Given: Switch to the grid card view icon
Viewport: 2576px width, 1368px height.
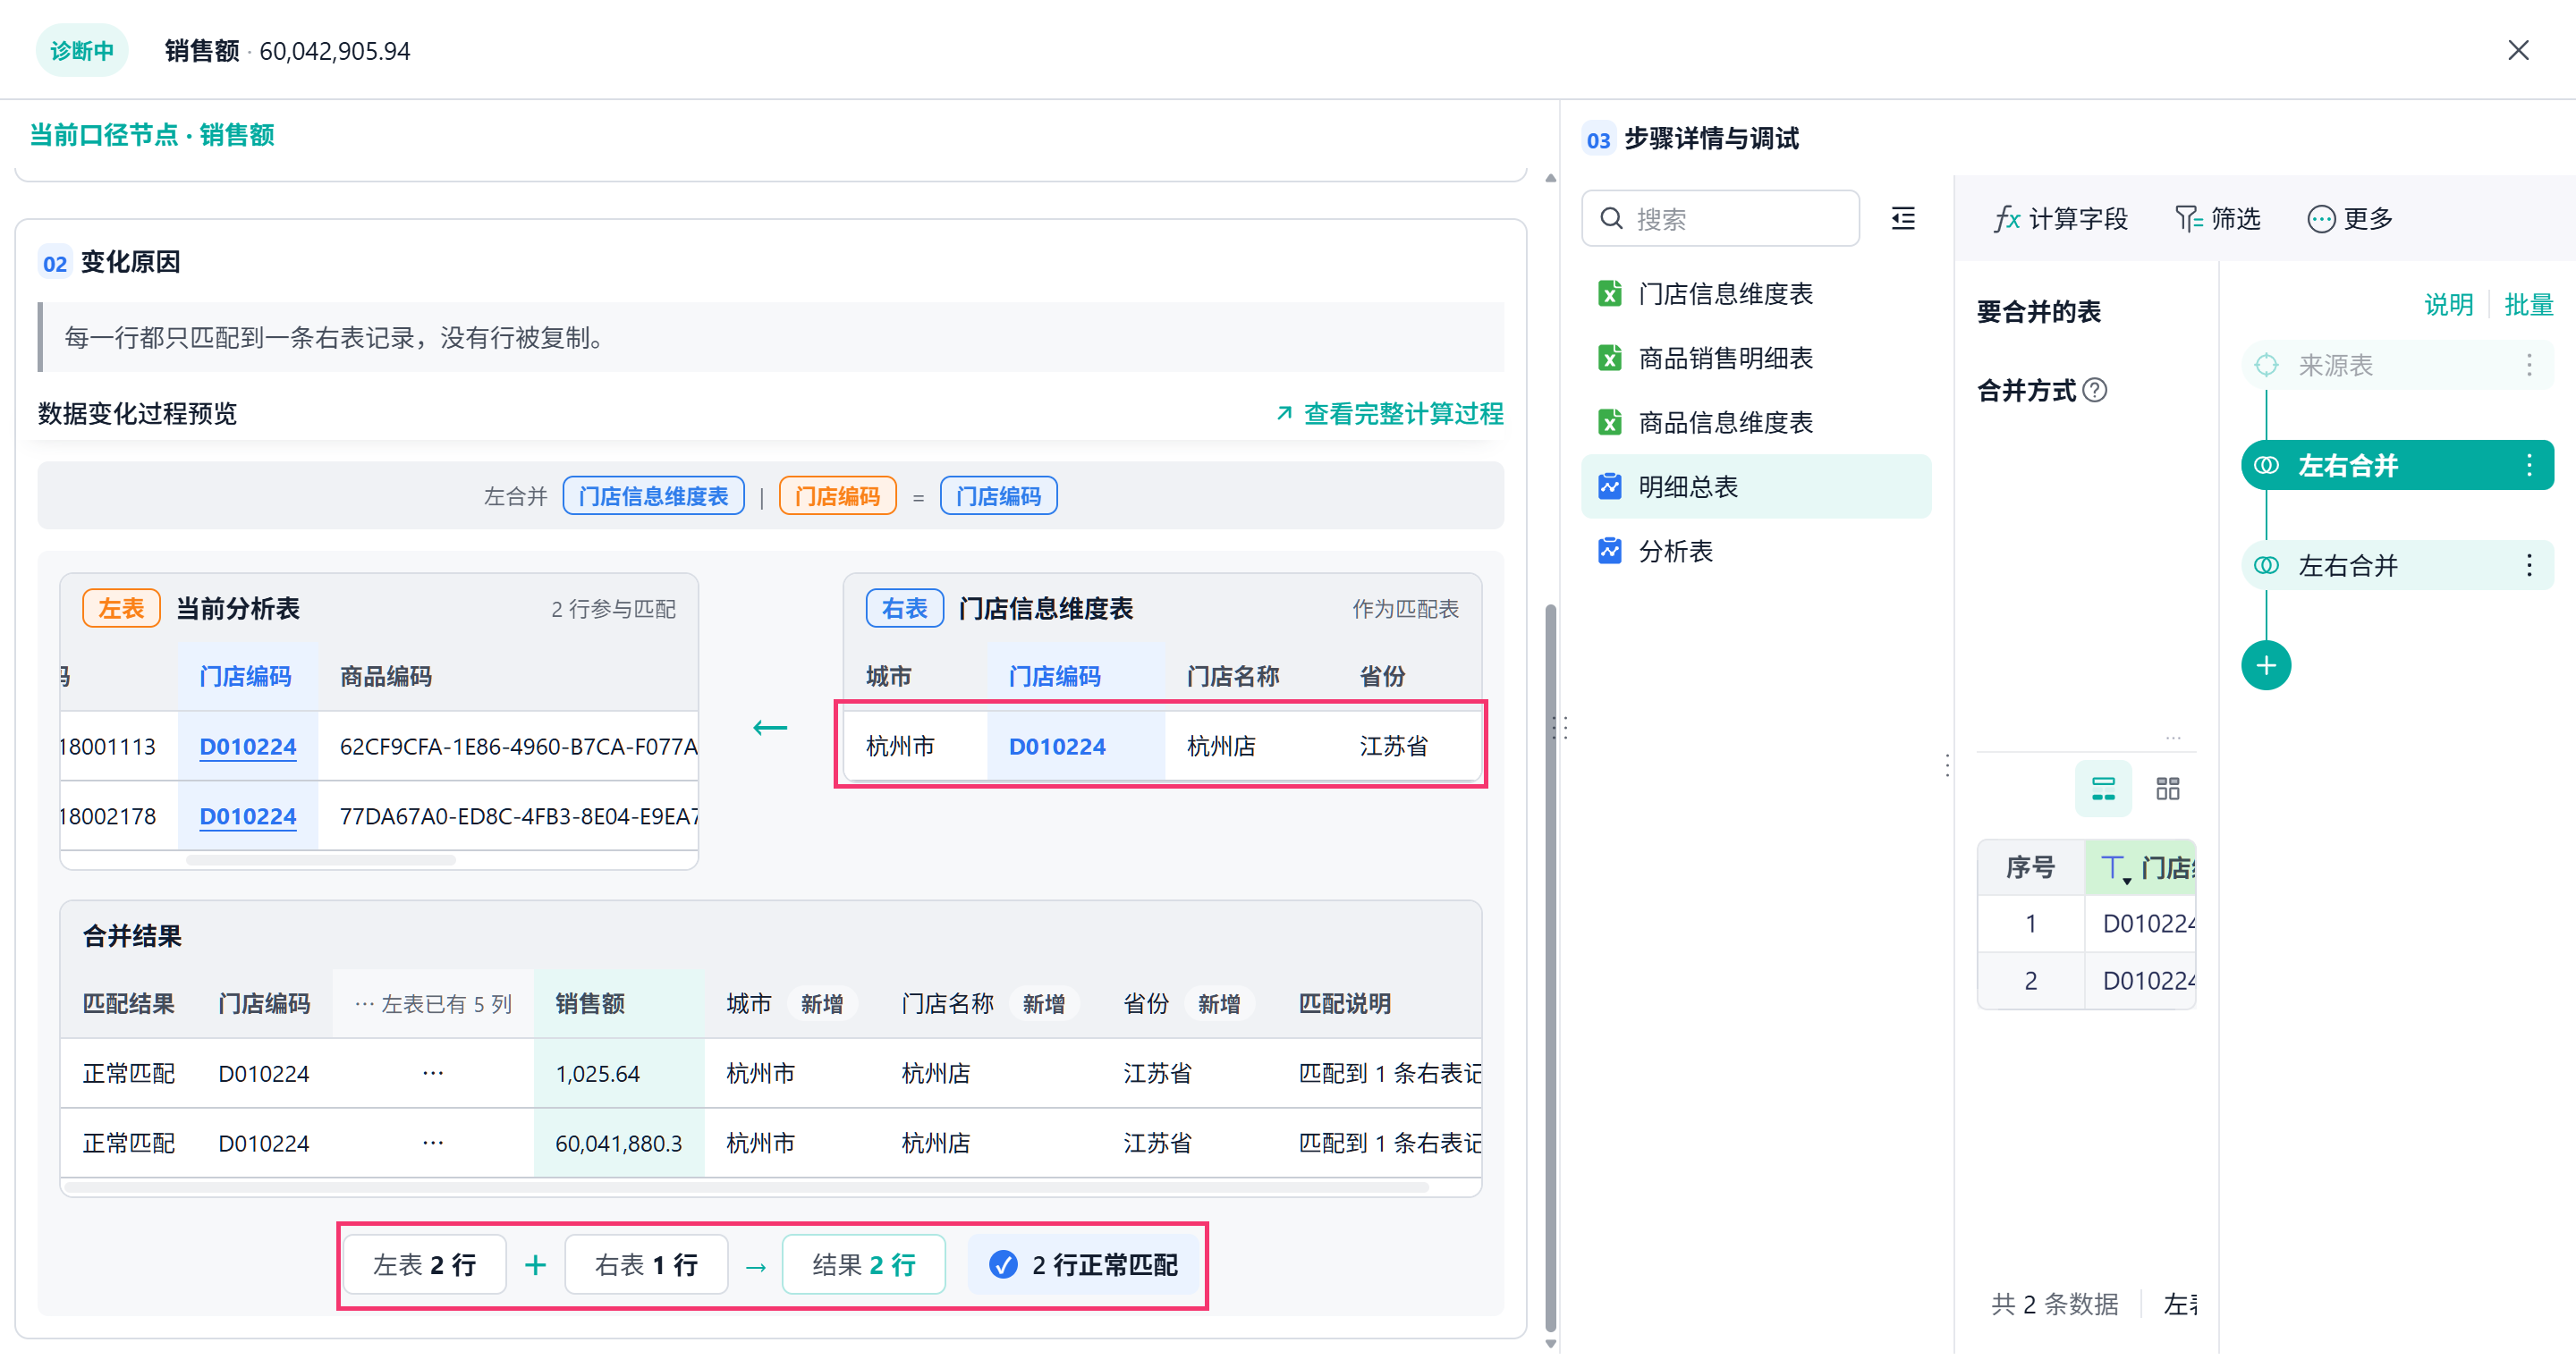Looking at the screenshot, I should point(2167,789).
